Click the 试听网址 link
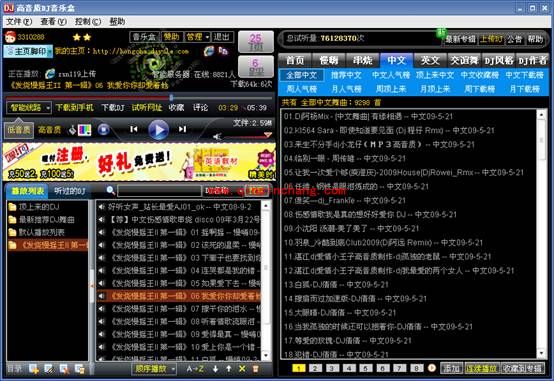 (x=147, y=107)
